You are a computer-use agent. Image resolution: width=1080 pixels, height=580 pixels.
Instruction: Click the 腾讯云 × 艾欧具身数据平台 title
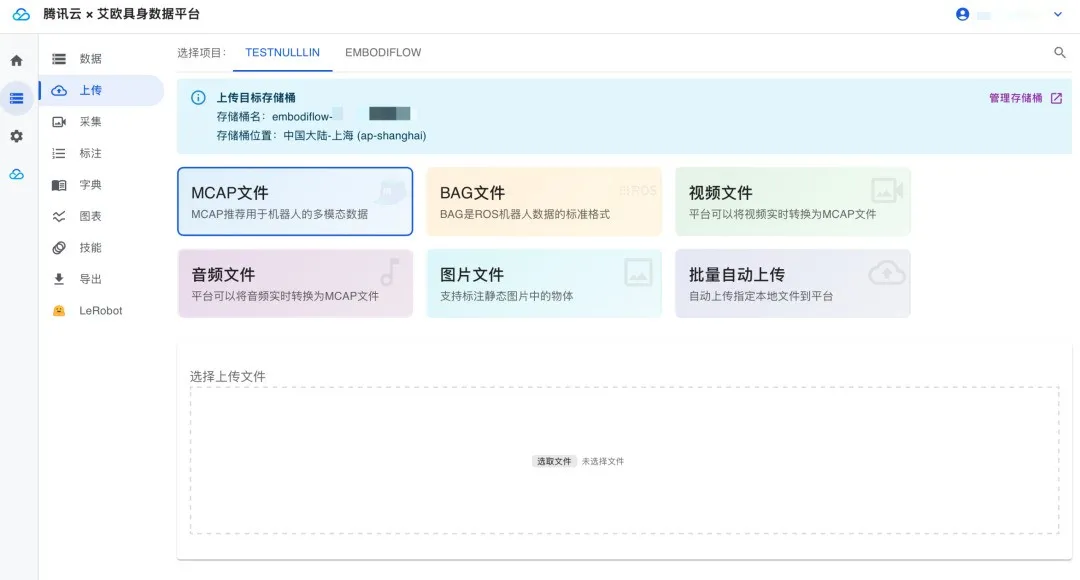point(121,14)
